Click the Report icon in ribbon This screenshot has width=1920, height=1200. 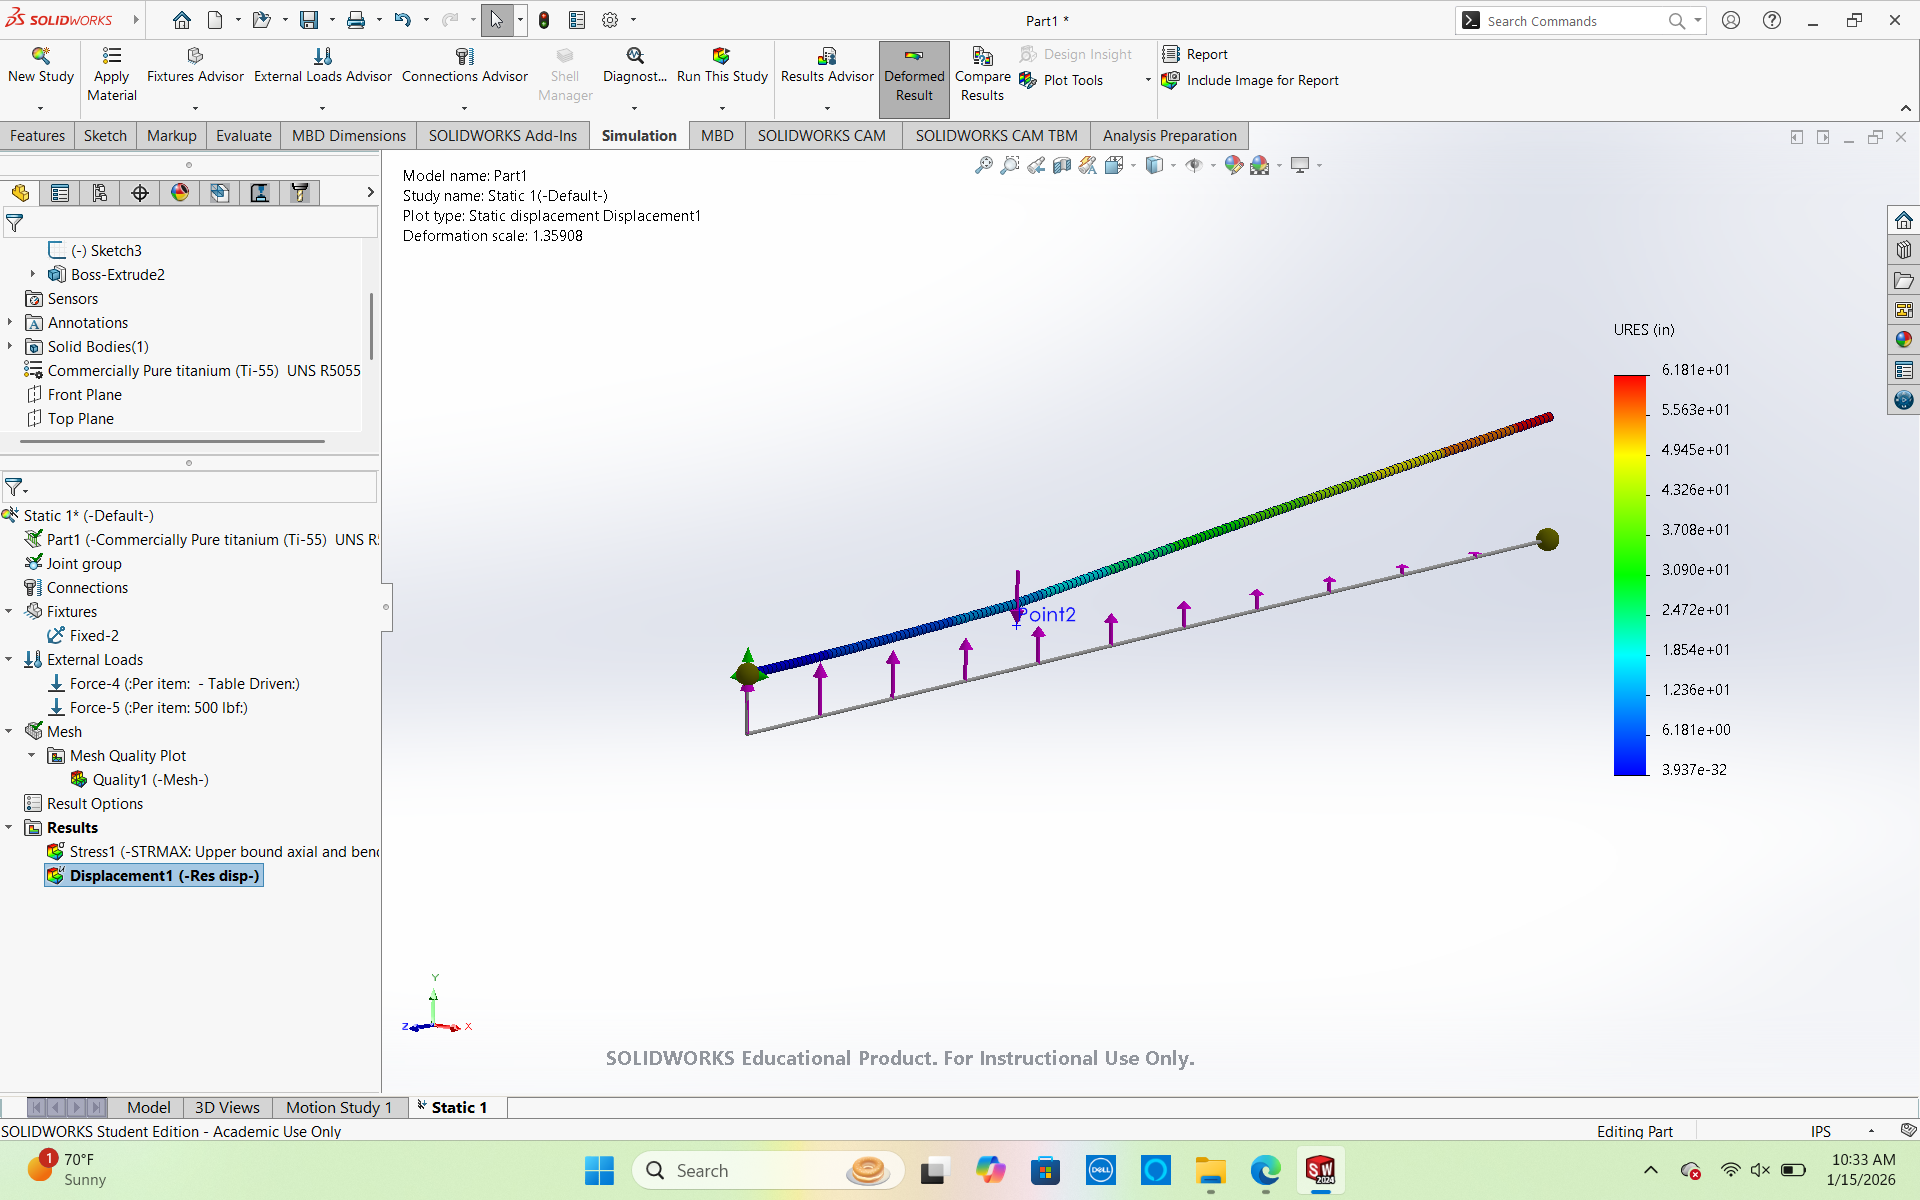pyautogui.click(x=1171, y=54)
